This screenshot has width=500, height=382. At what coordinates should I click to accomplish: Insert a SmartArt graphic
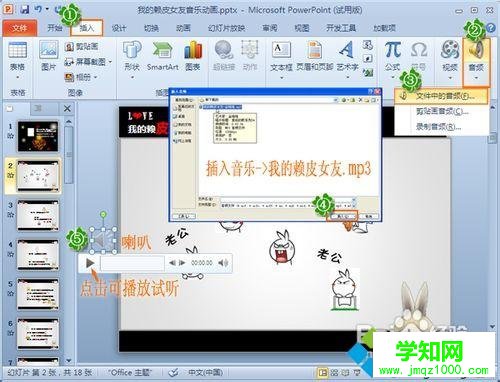[x=162, y=55]
